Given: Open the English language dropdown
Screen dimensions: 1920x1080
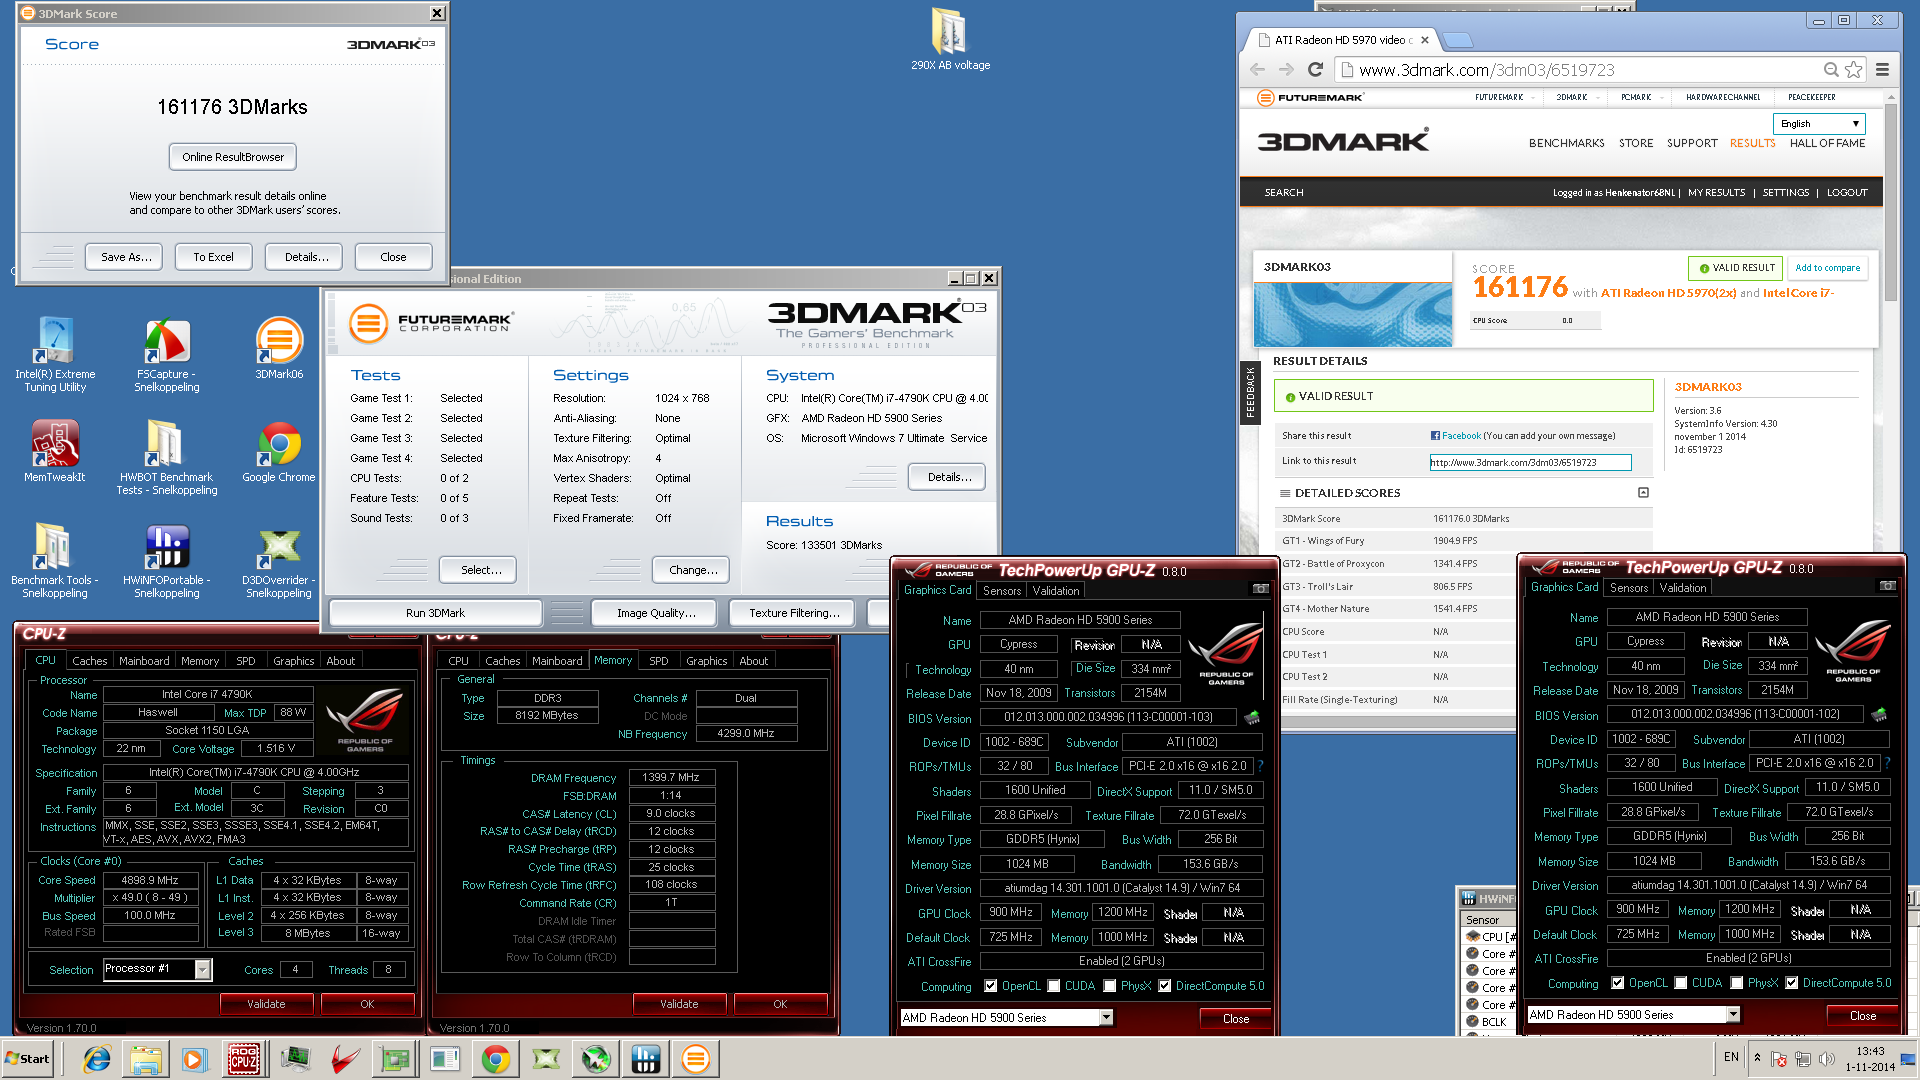Looking at the screenshot, I should coord(1820,124).
